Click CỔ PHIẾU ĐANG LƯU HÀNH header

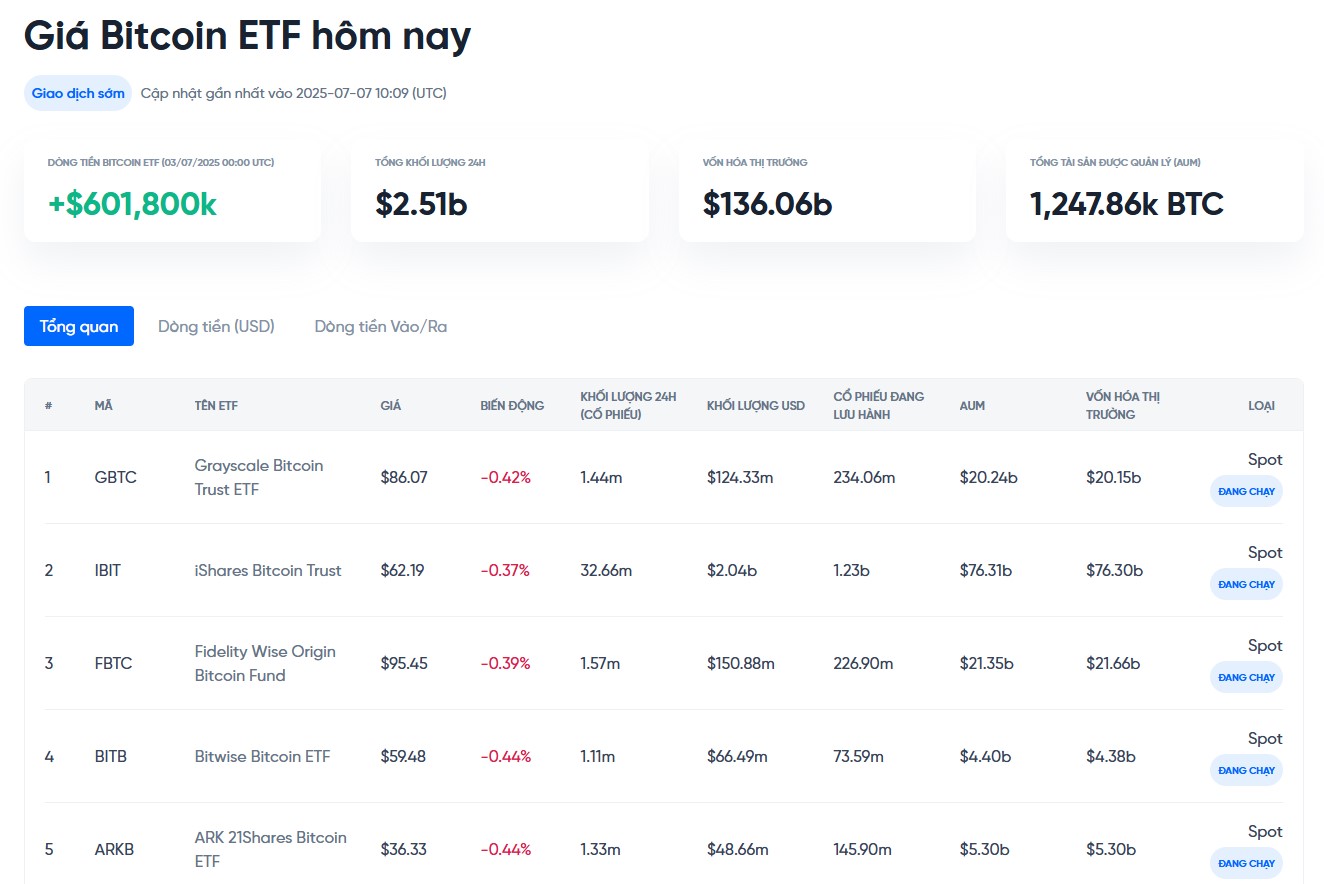coord(879,405)
